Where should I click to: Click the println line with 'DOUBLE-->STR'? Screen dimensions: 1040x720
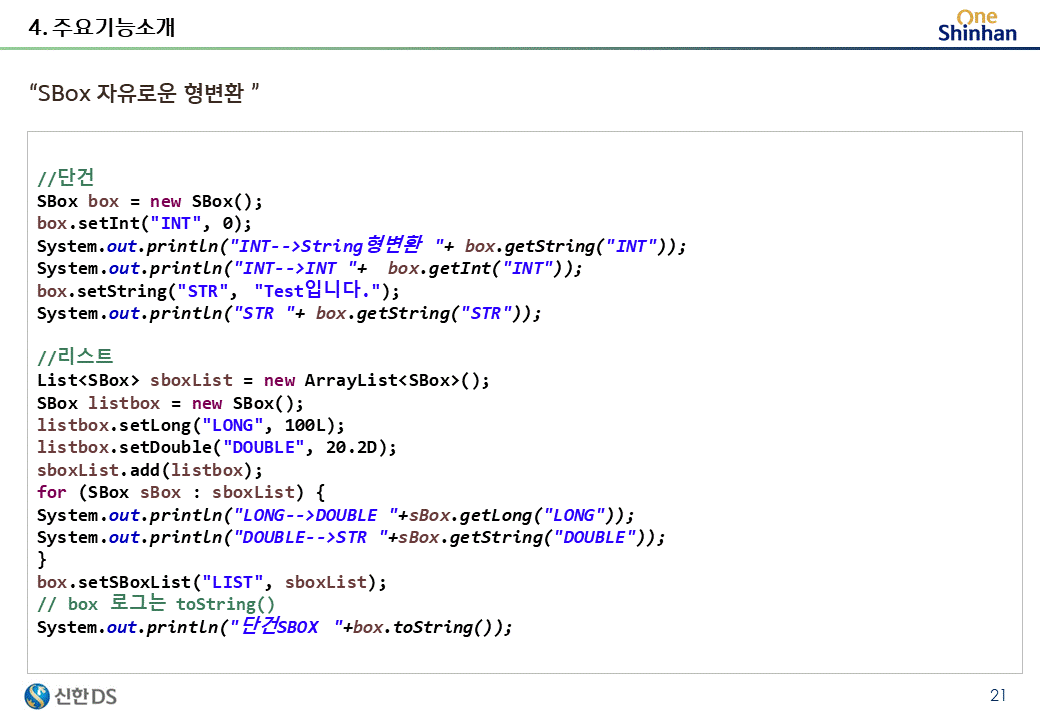tap(351, 537)
